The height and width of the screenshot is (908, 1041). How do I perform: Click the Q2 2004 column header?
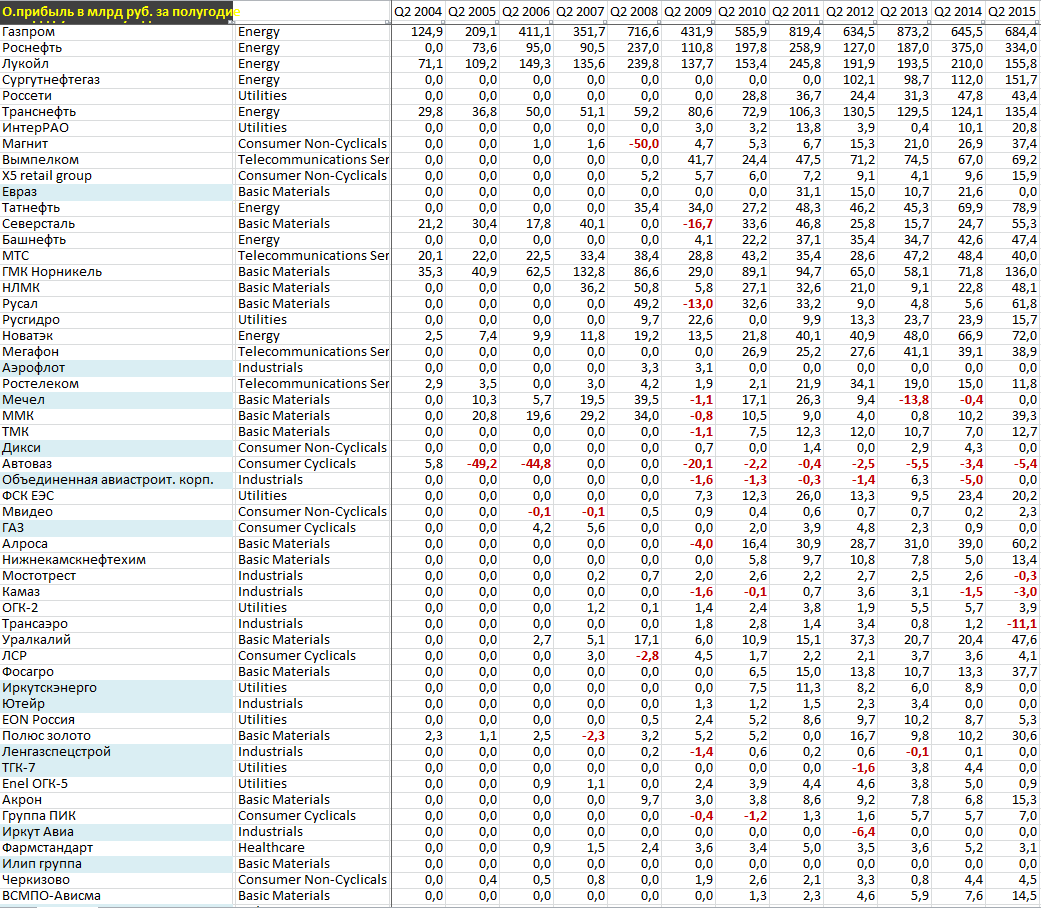coord(418,12)
